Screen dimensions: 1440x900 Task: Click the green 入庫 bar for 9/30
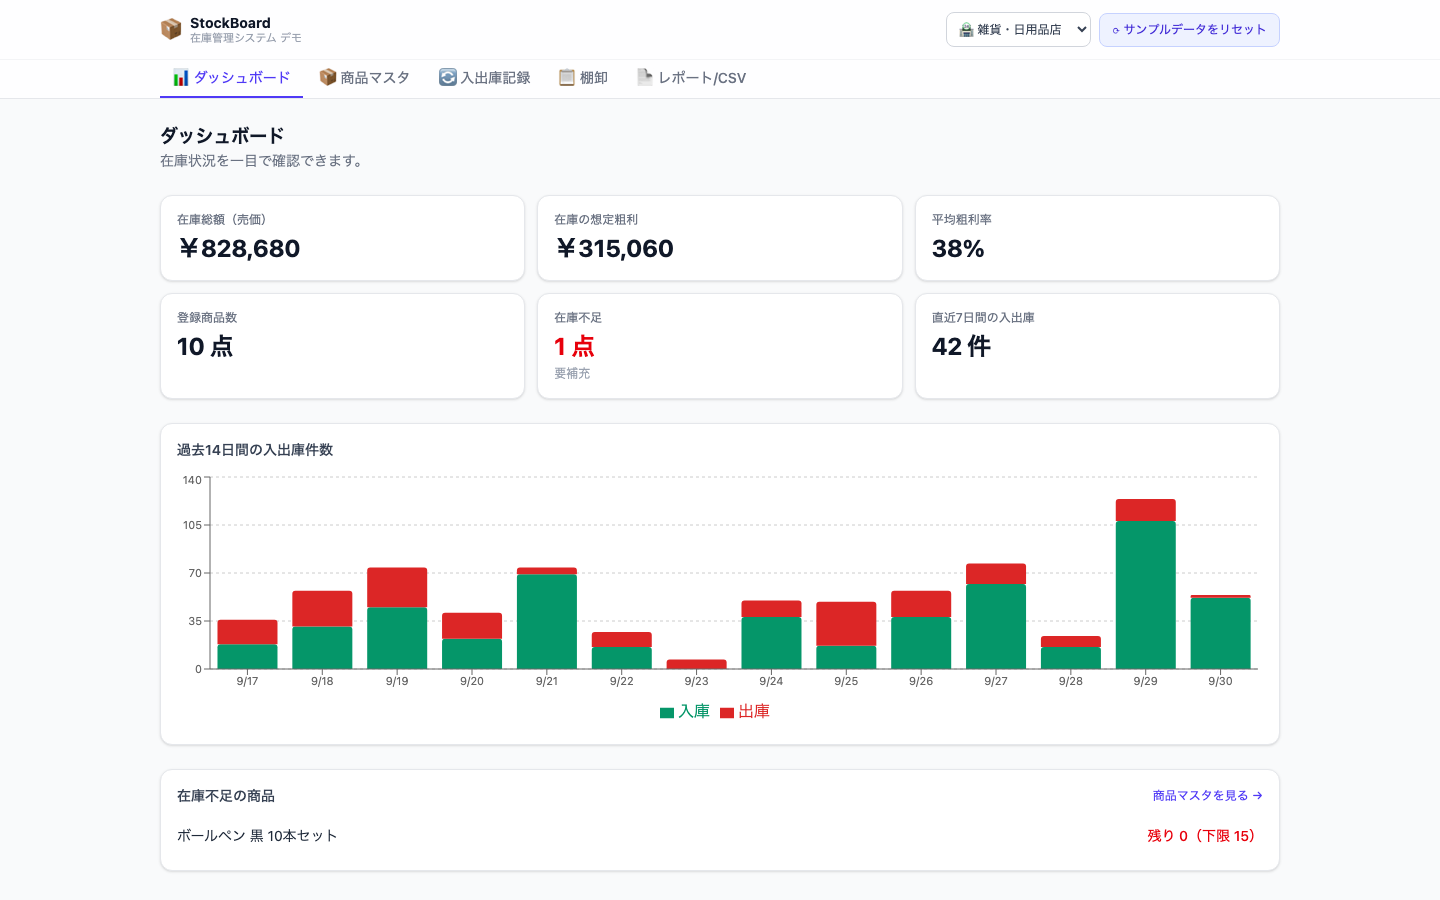point(1220,633)
